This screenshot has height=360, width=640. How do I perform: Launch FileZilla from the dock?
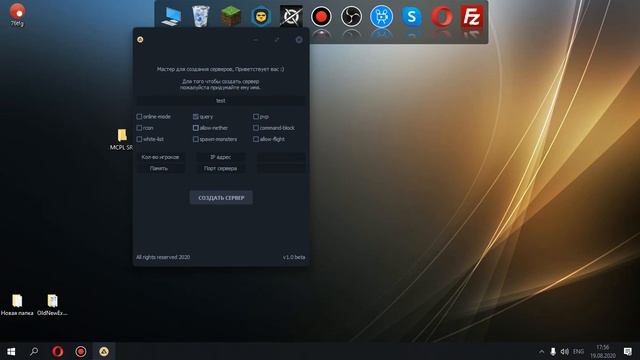[x=472, y=17]
